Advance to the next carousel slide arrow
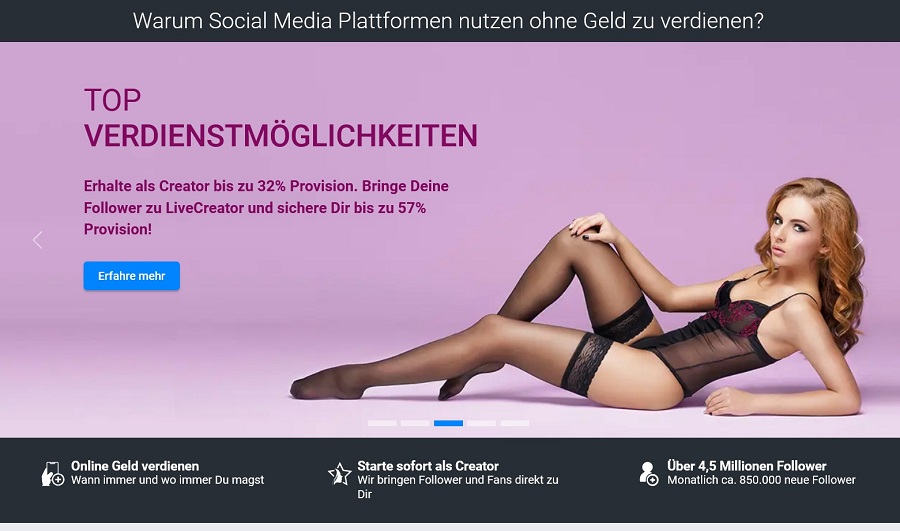This screenshot has width=900, height=531. tap(858, 240)
